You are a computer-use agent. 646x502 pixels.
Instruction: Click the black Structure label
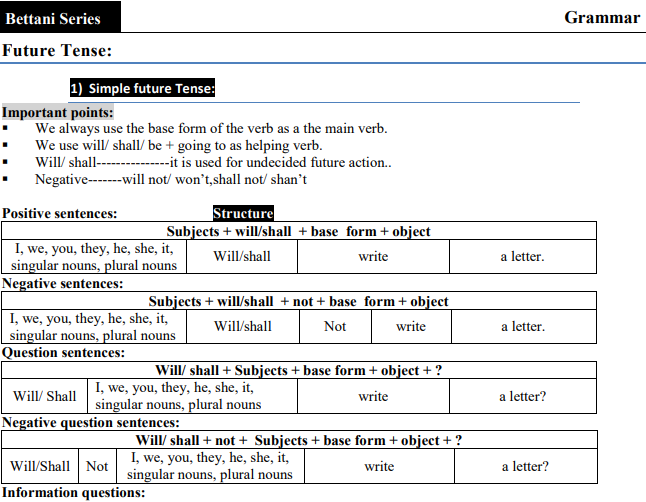tap(243, 213)
